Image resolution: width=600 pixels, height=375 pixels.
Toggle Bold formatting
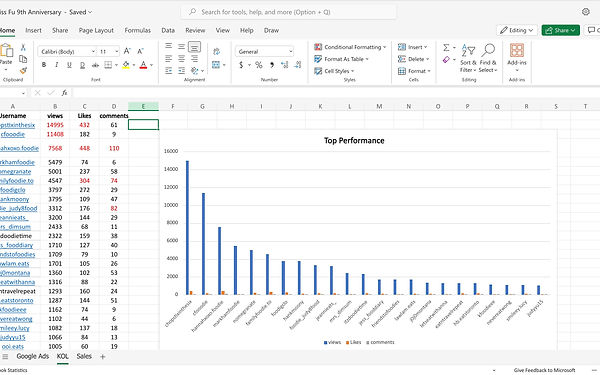tap(44, 65)
